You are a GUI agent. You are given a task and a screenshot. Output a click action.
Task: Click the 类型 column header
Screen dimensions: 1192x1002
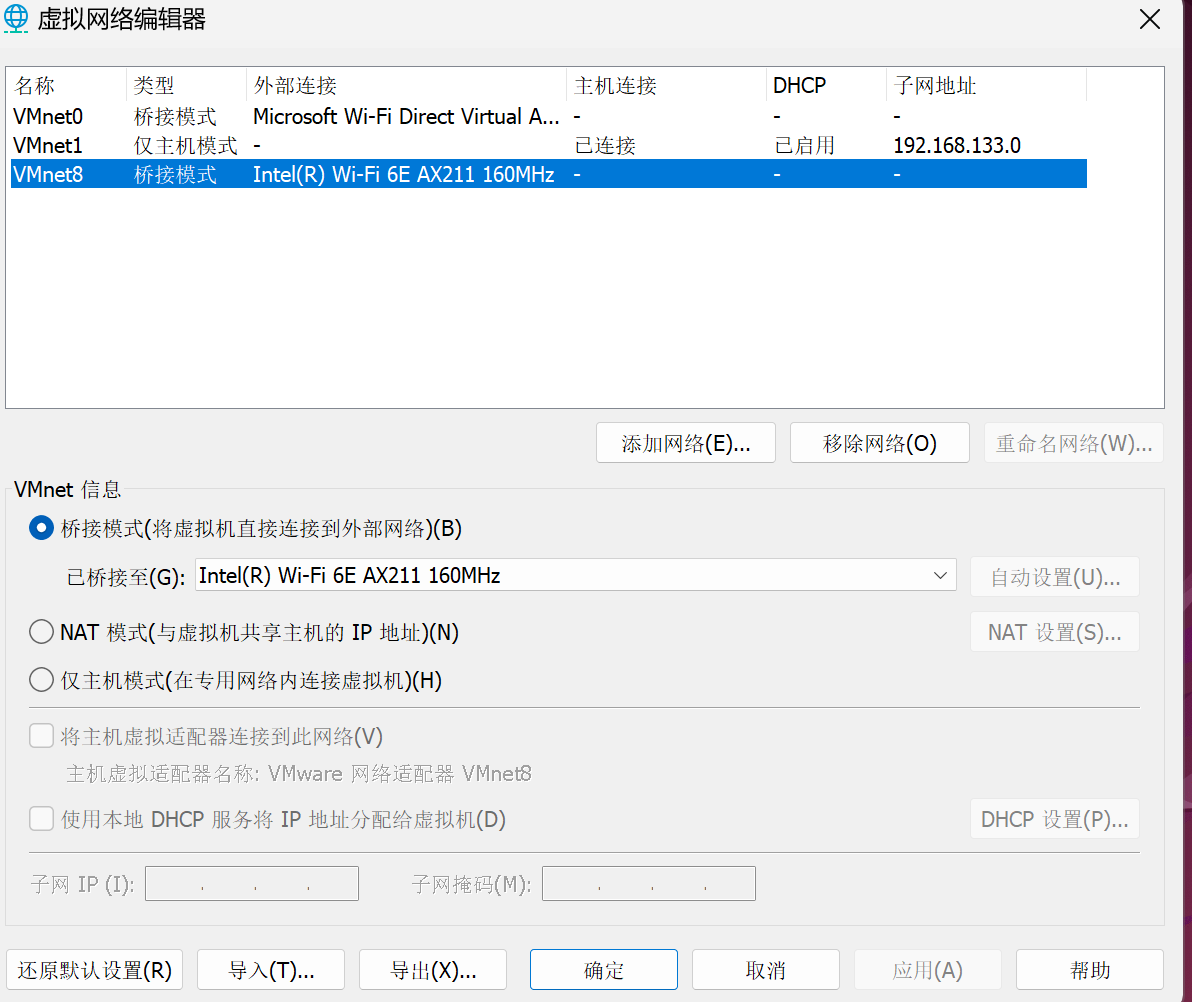(187, 85)
